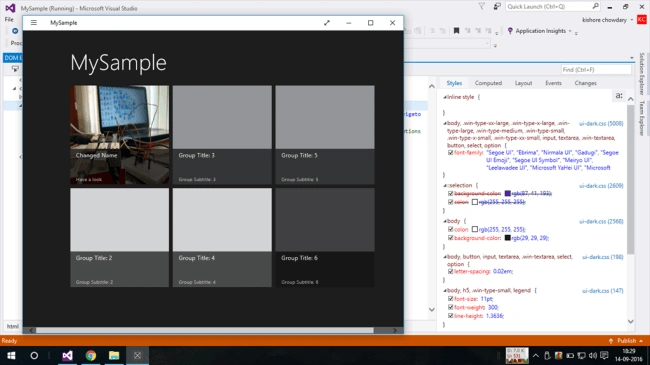Click the Application Insights lightbulb icon
The image size is (650, 365).
click(x=510, y=31)
